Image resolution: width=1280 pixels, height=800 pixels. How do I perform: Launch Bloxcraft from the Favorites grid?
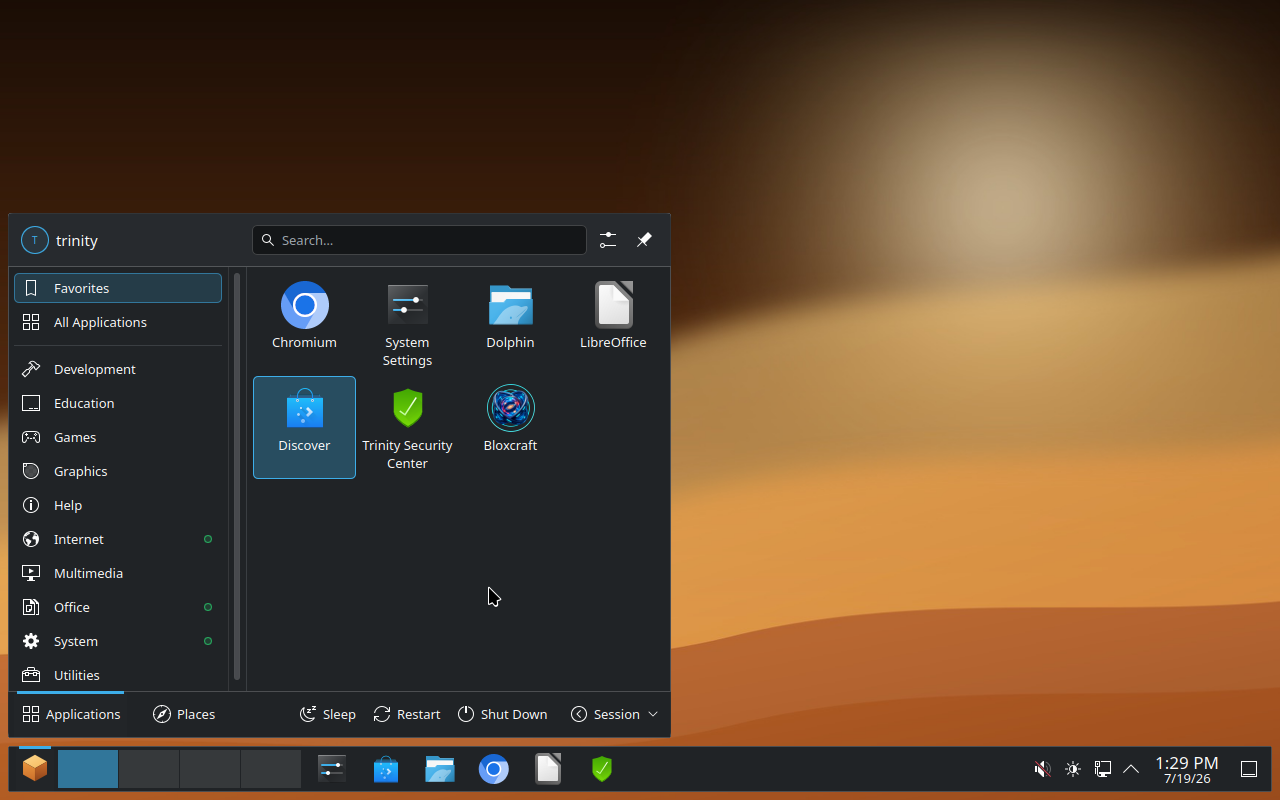coord(510,427)
